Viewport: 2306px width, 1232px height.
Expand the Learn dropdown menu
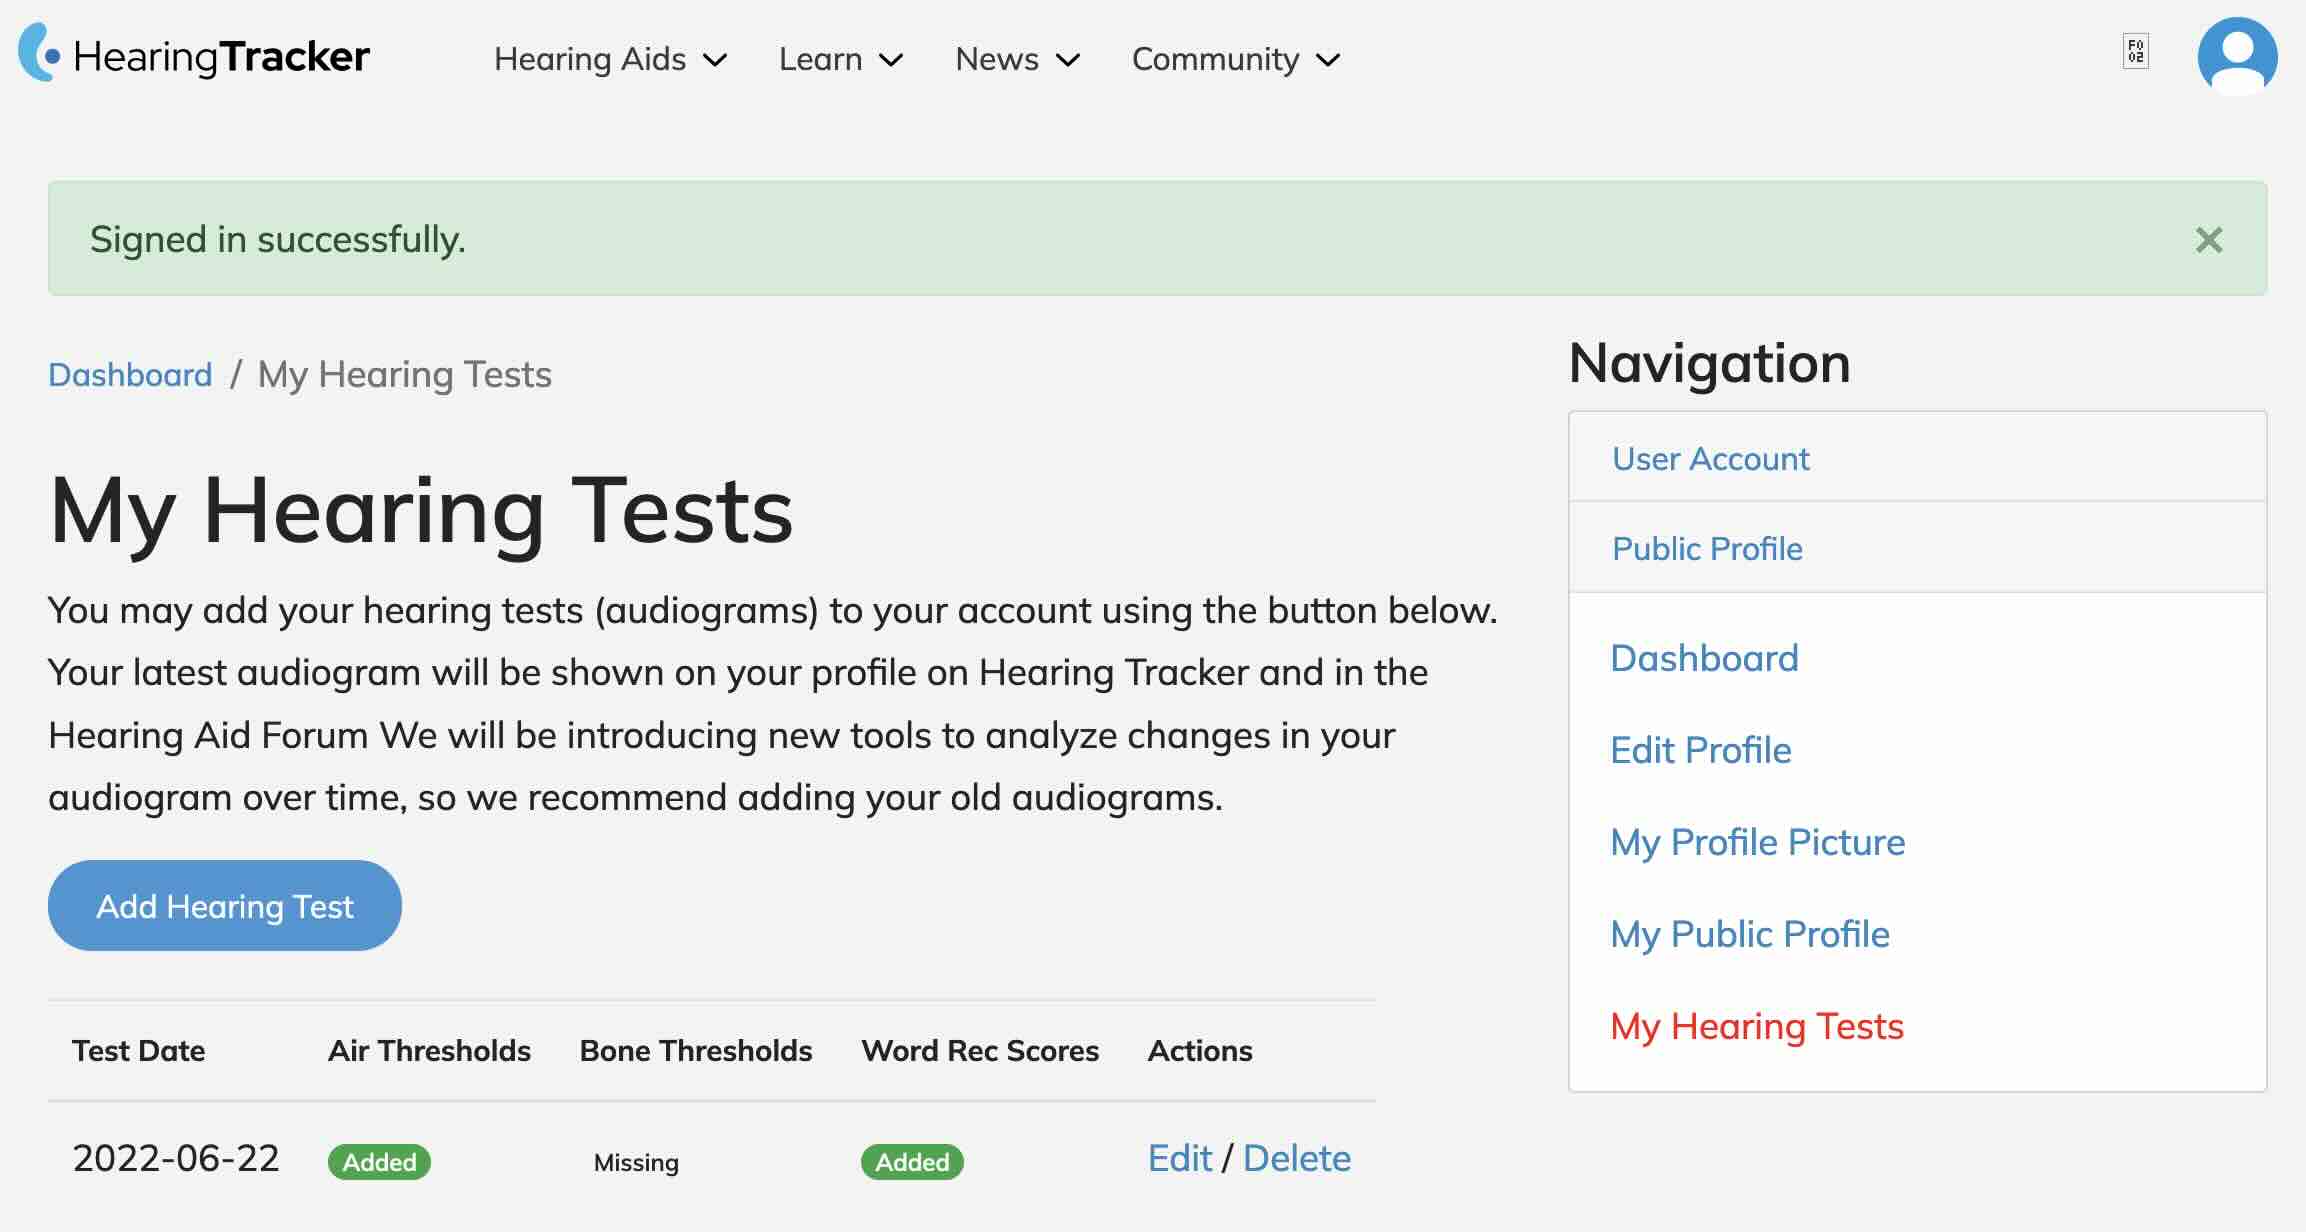pos(841,59)
